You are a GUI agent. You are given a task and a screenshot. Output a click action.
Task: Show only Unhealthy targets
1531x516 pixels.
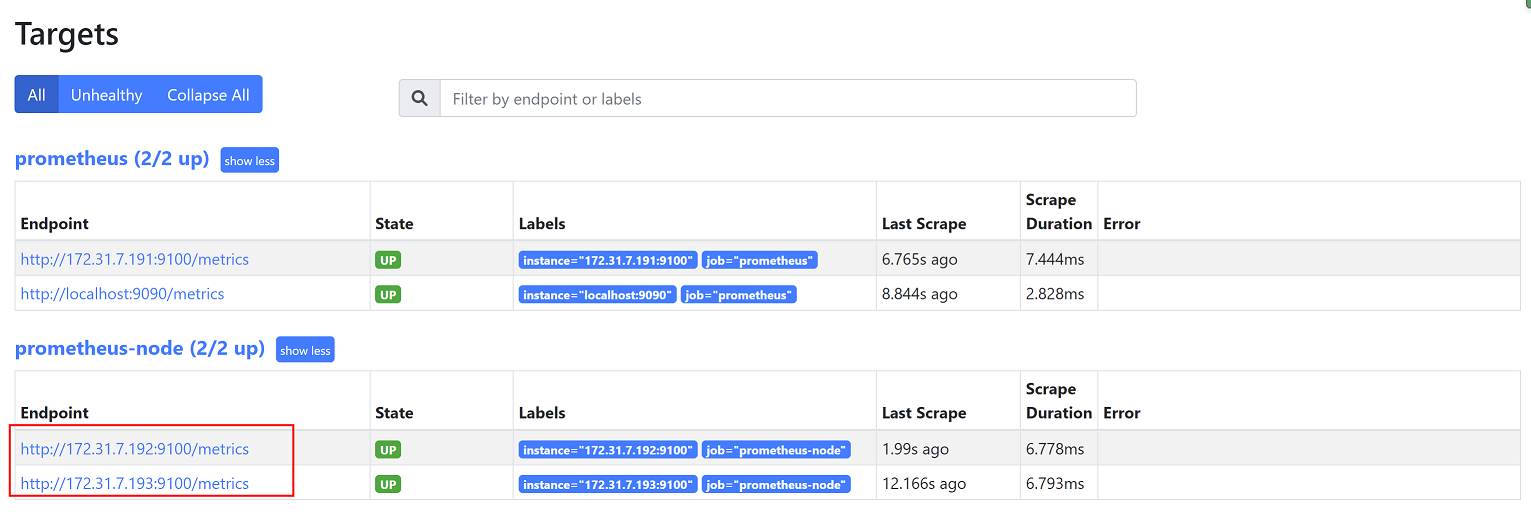[x=106, y=95]
